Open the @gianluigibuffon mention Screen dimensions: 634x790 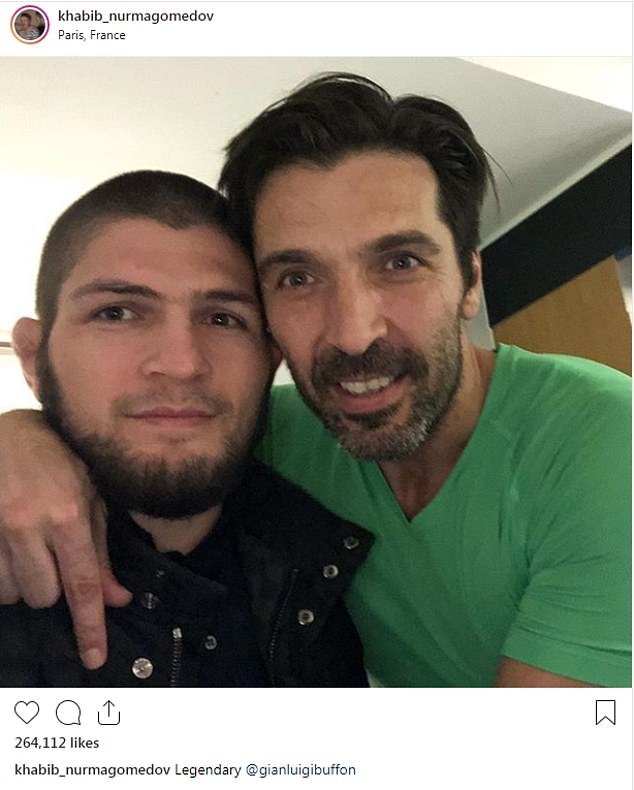pyautogui.click(x=300, y=770)
